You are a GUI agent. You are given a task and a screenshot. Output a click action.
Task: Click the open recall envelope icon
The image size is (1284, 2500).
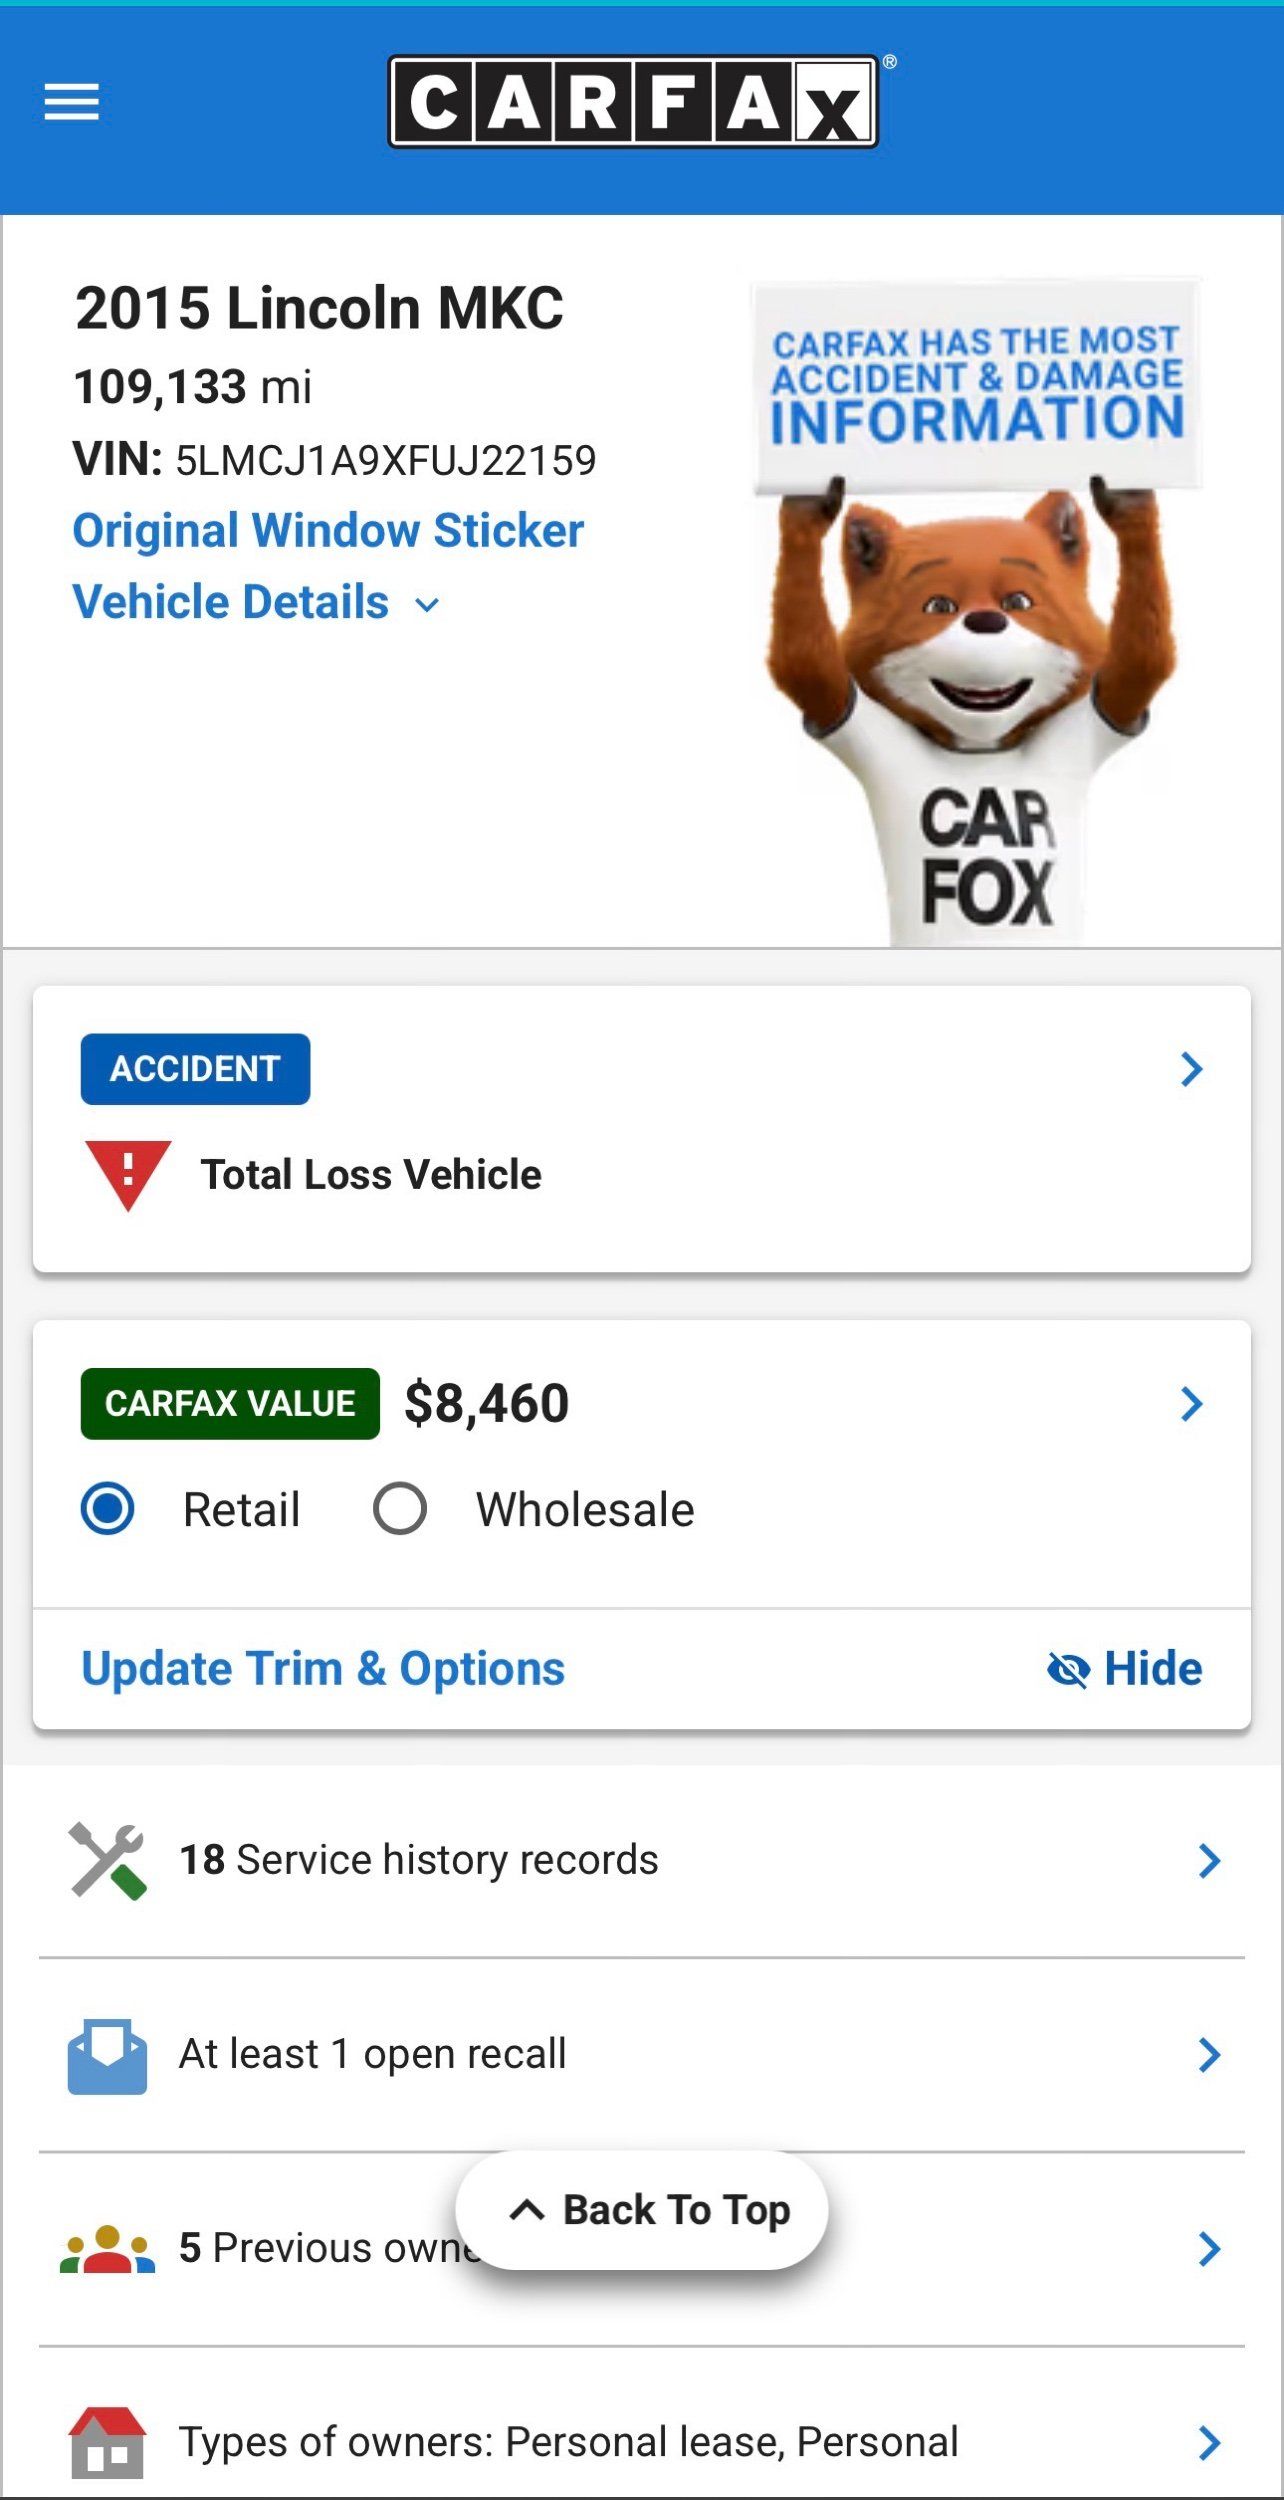click(x=107, y=2056)
